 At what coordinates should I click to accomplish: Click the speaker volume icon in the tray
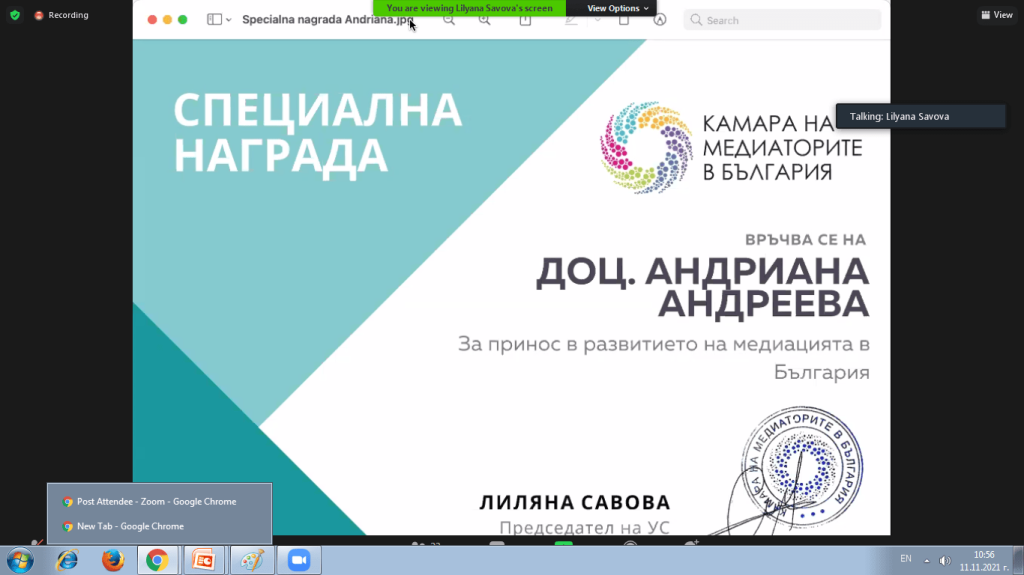(x=945, y=561)
